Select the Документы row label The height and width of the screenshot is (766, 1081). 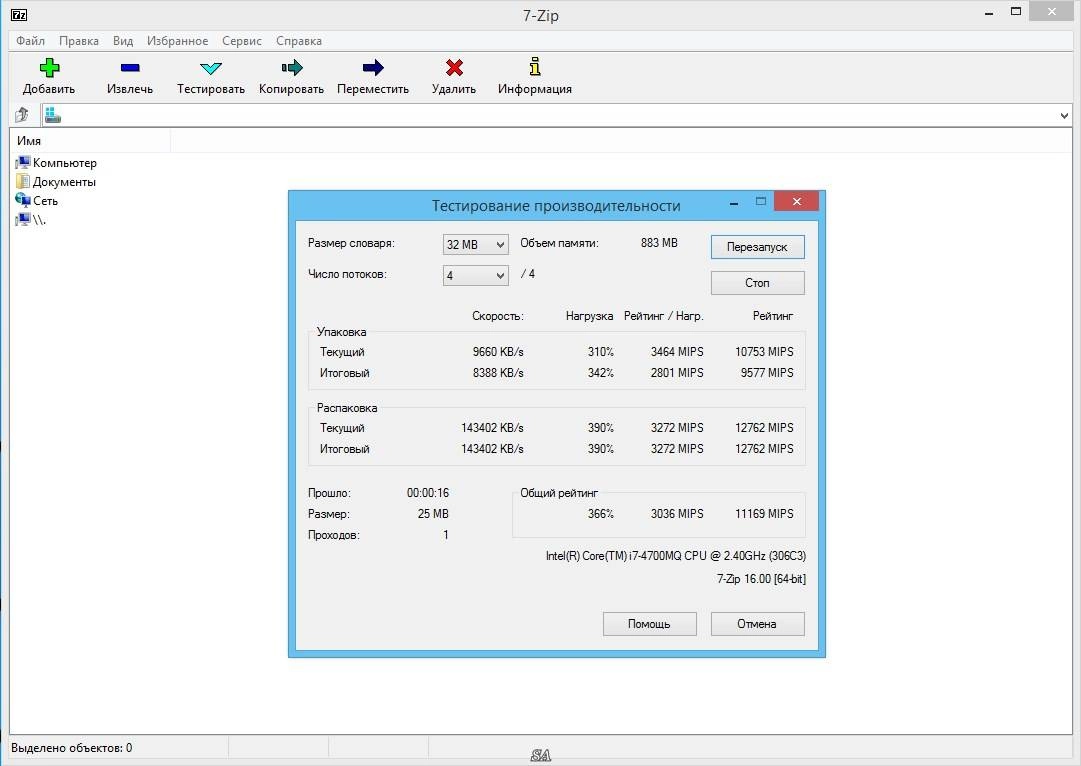pos(64,182)
